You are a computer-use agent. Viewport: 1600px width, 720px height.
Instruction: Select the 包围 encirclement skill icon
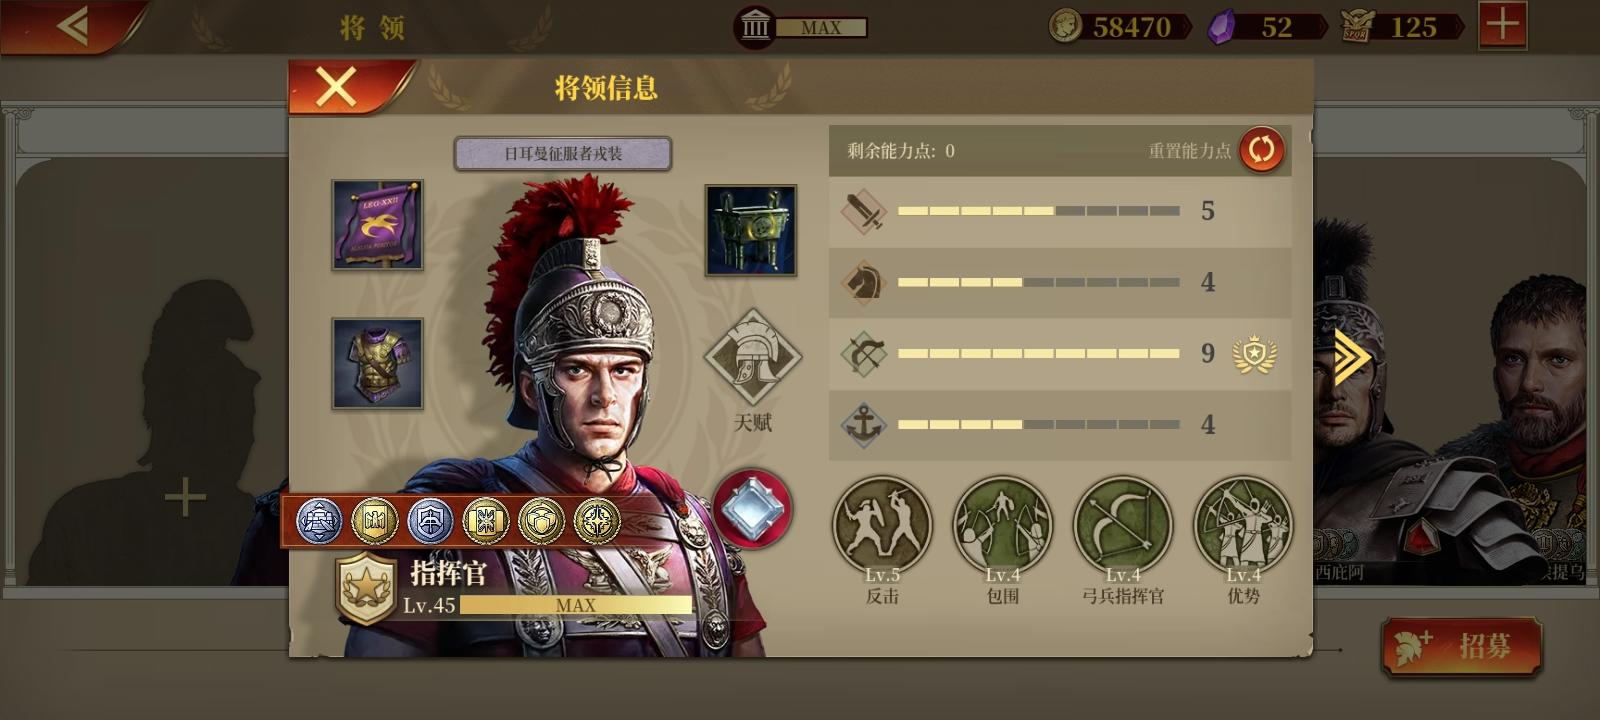pos(1002,526)
